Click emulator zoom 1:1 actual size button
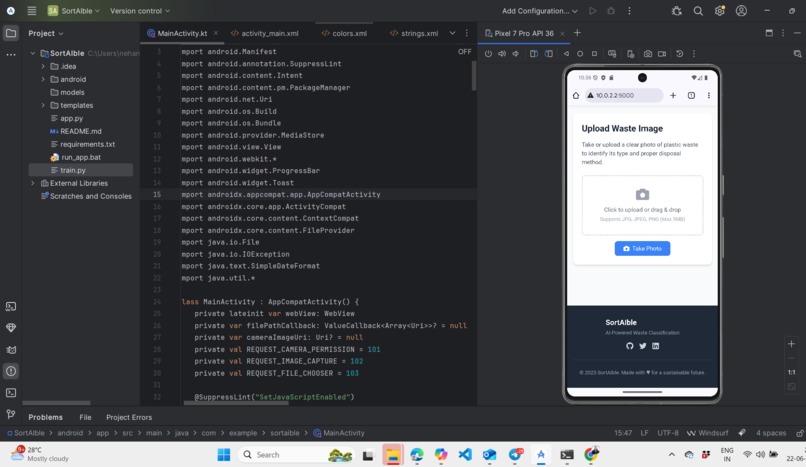806x467 pixels. [x=792, y=372]
